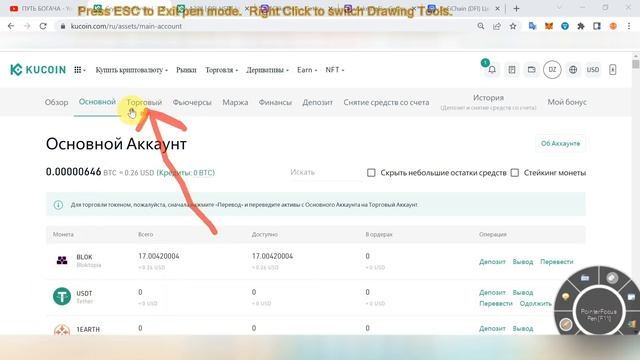Click Вывод link in BLOK row
640x360 pixels.
point(523,262)
